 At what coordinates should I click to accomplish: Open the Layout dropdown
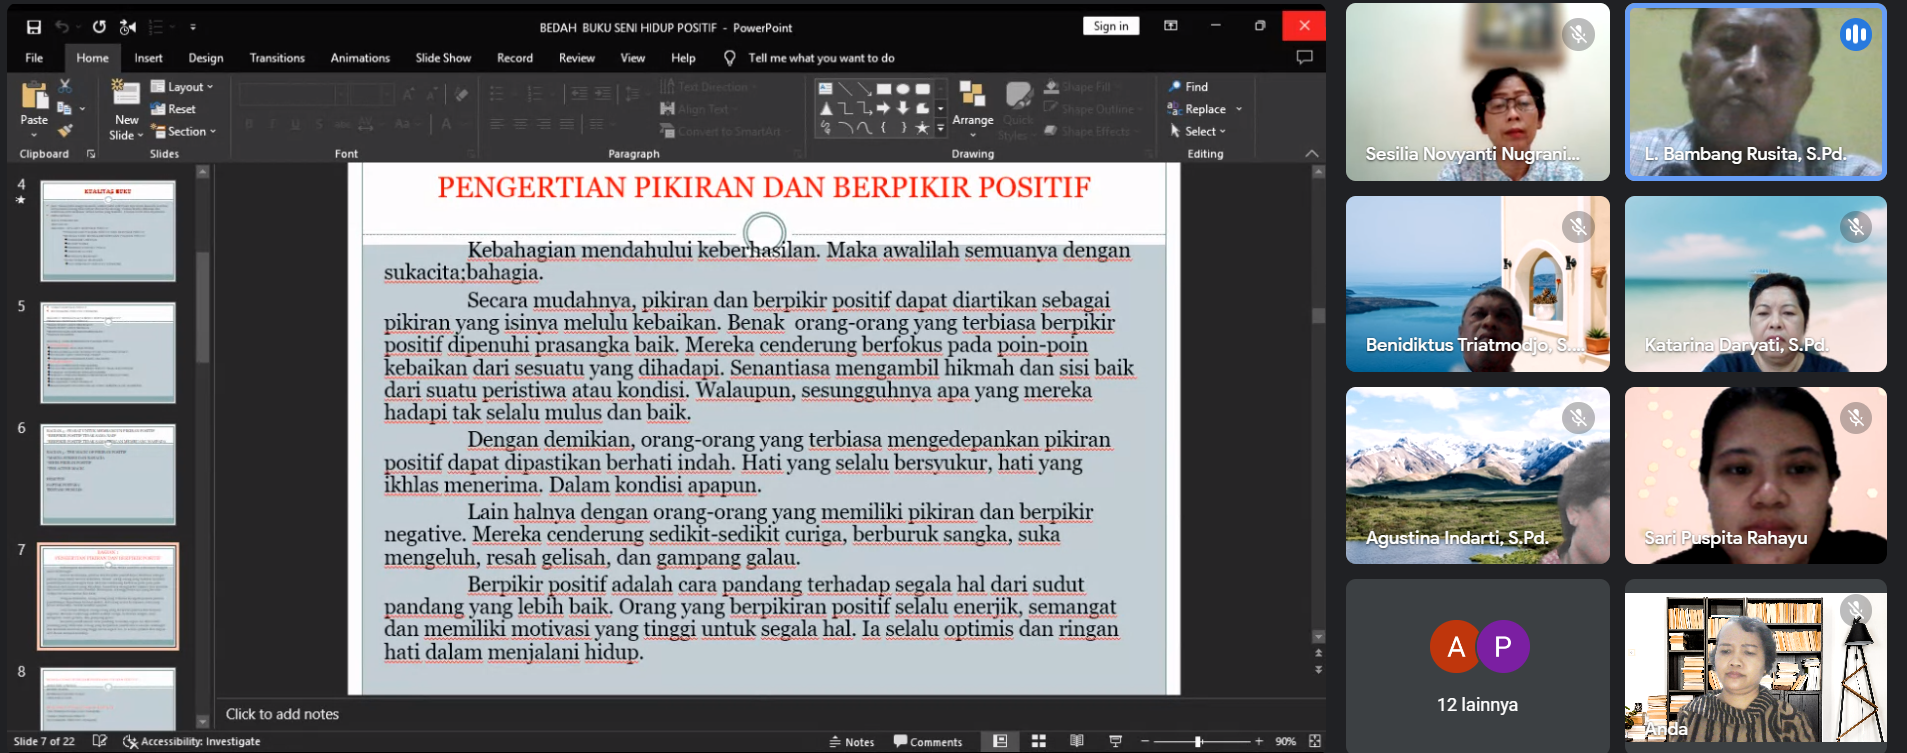[x=182, y=87]
